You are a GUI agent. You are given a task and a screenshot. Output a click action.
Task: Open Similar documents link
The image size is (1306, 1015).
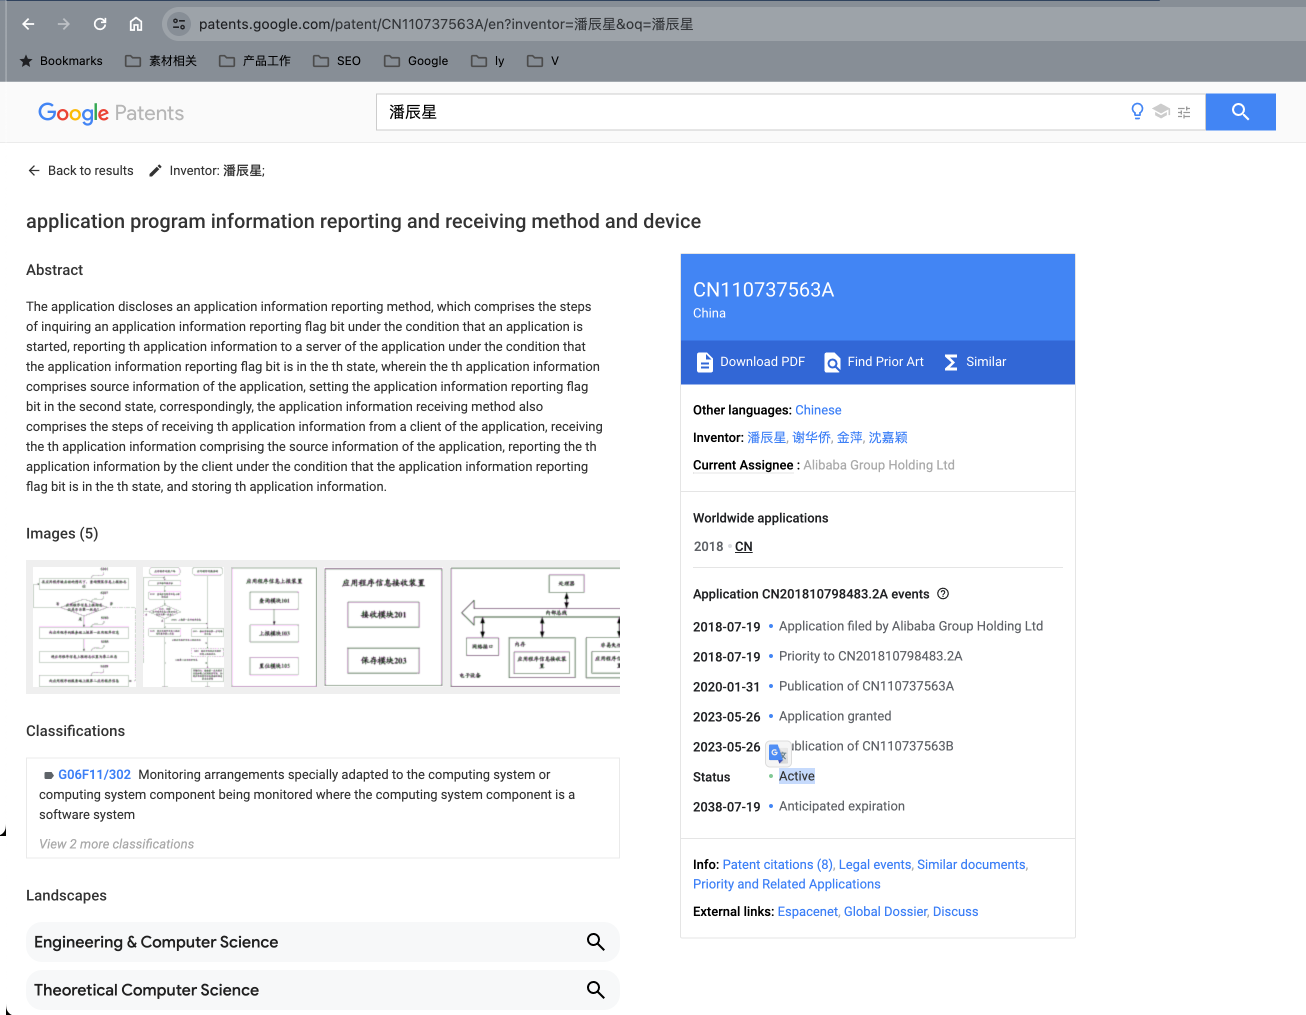(972, 865)
